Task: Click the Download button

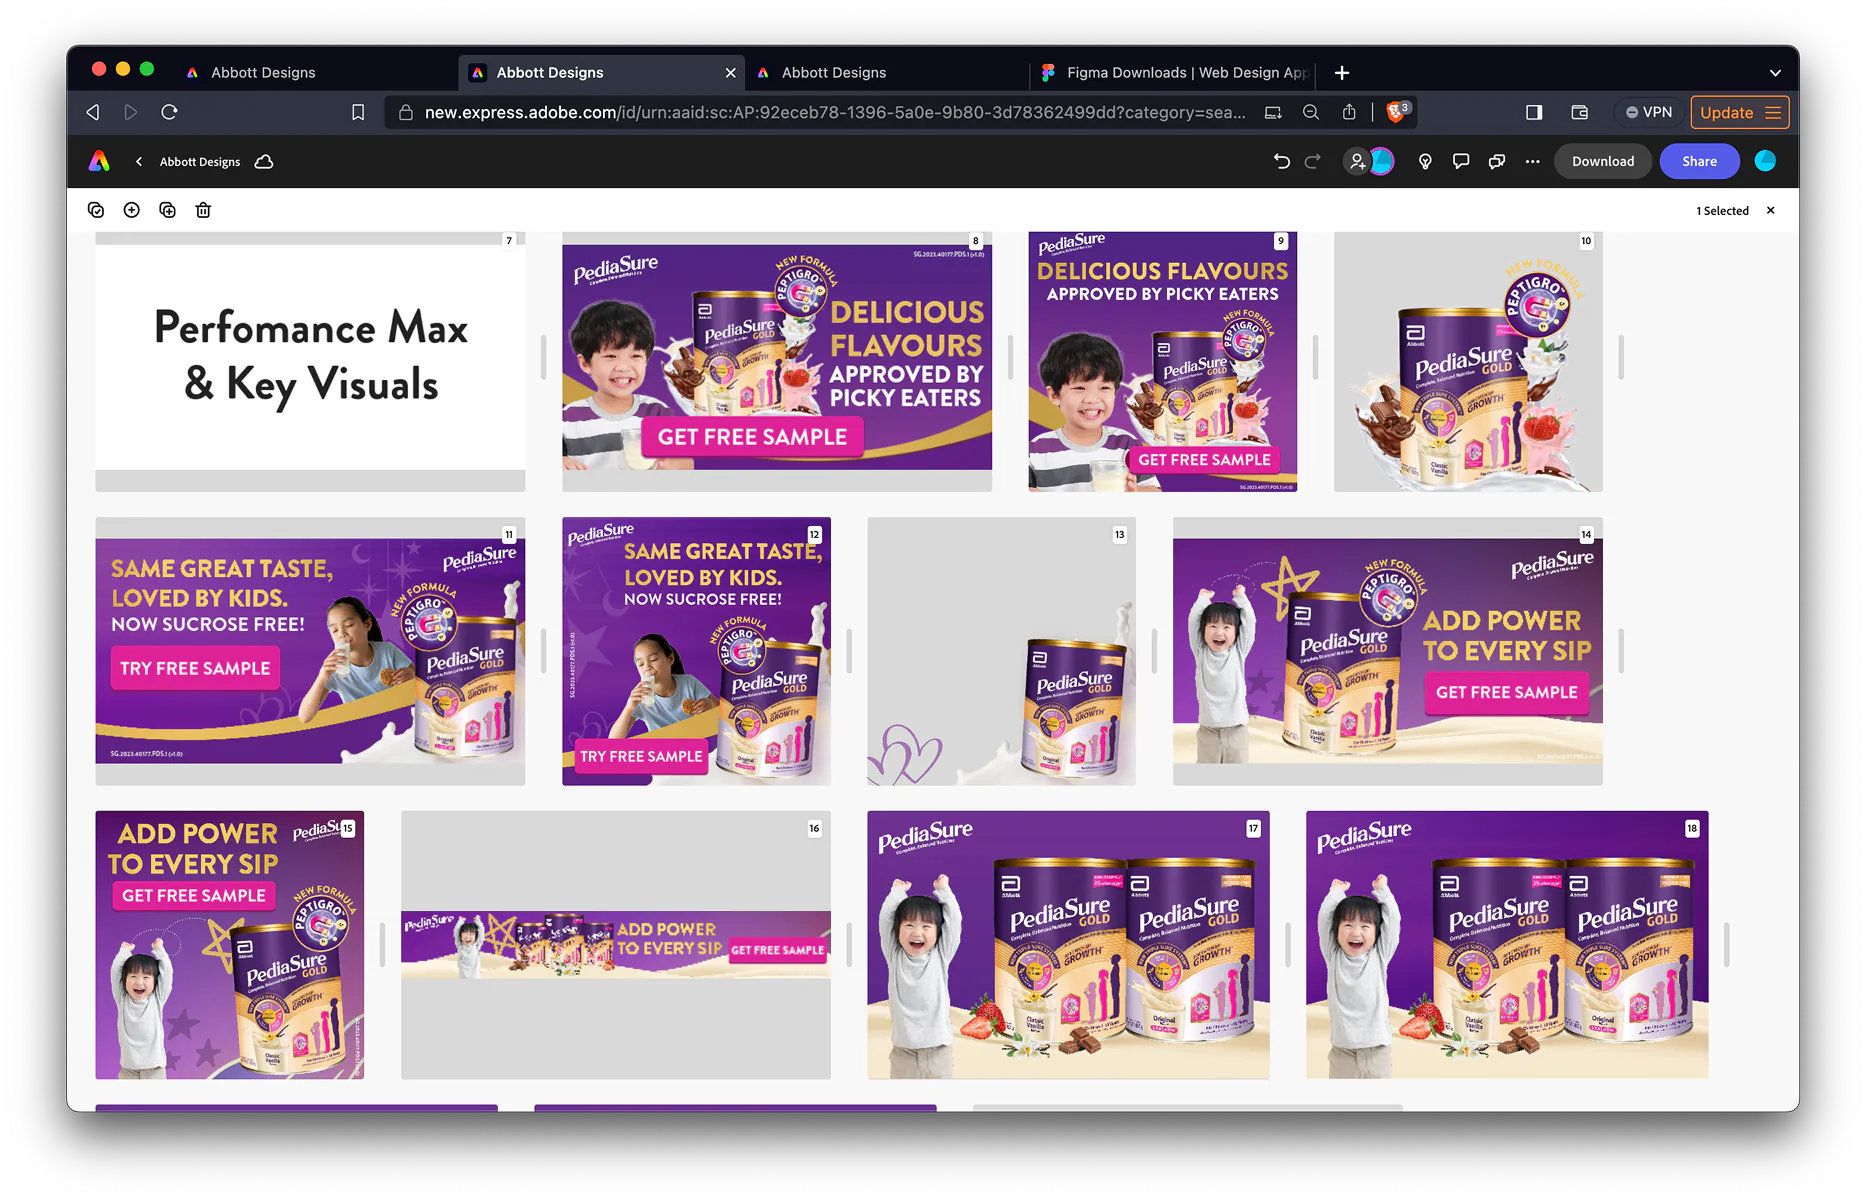Action: [x=1602, y=161]
